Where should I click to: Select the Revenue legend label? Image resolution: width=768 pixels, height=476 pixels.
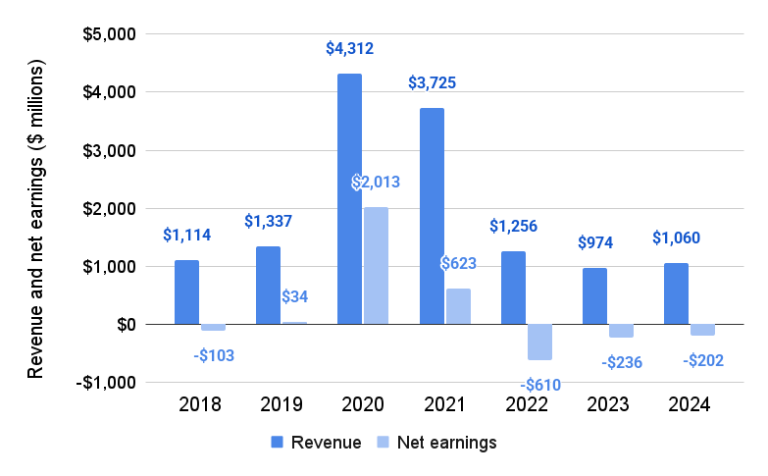pos(326,441)
